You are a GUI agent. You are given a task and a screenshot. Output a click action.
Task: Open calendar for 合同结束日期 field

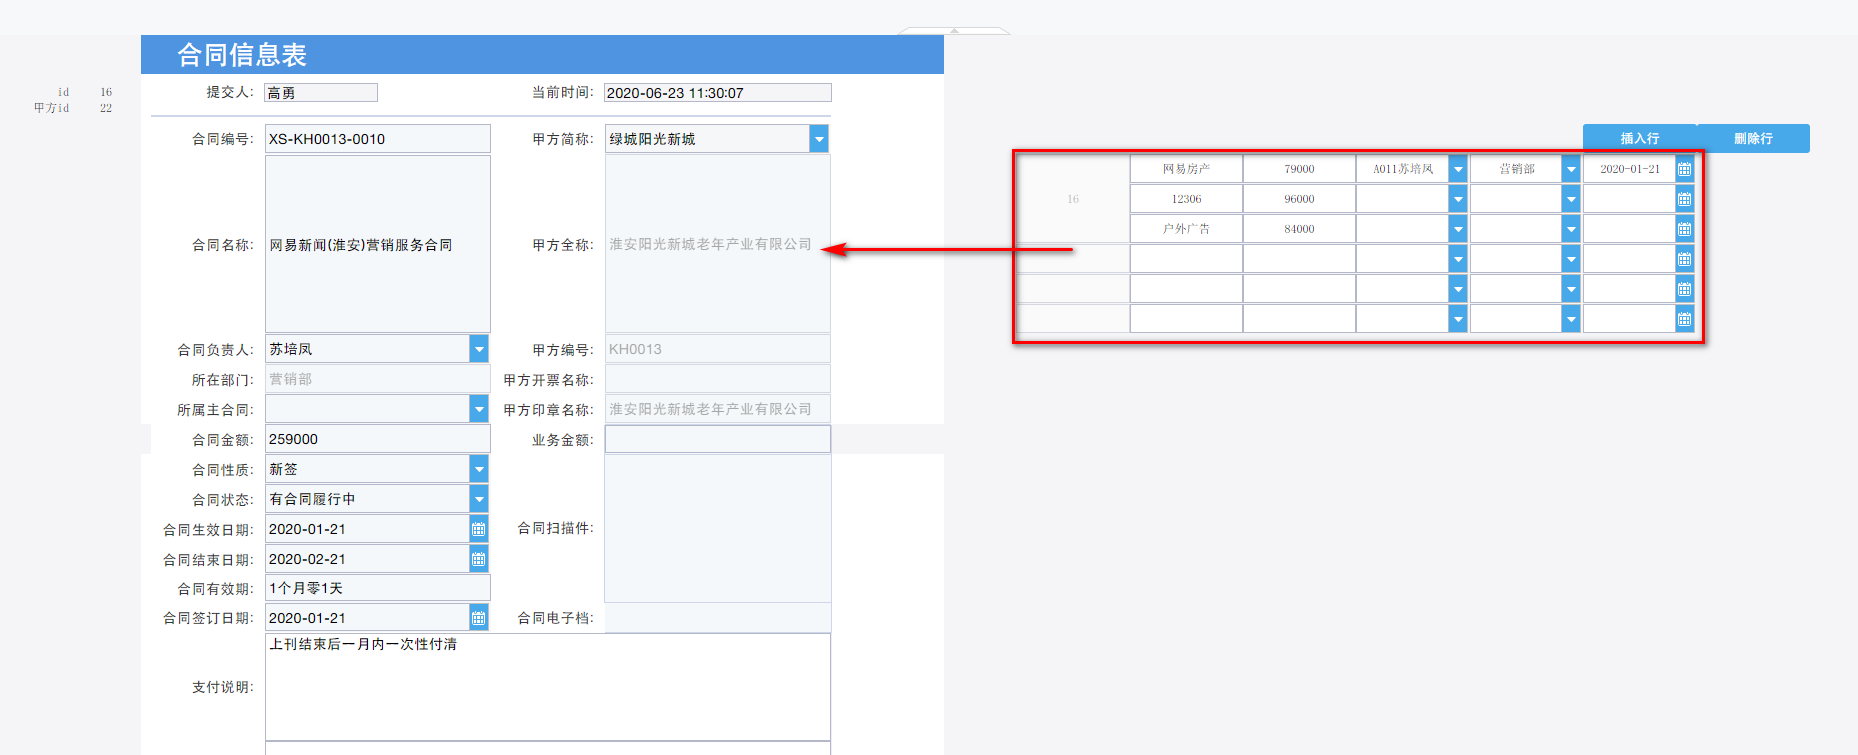(479, 559)
